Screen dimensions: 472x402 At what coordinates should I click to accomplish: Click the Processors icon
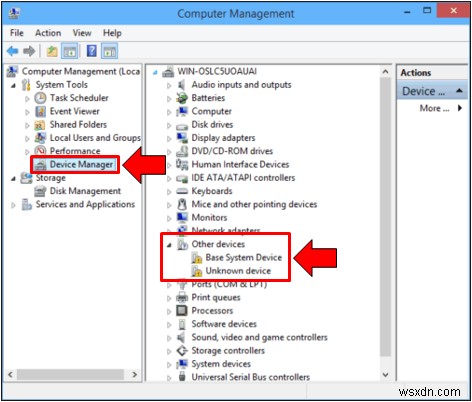tap(182, 311)
